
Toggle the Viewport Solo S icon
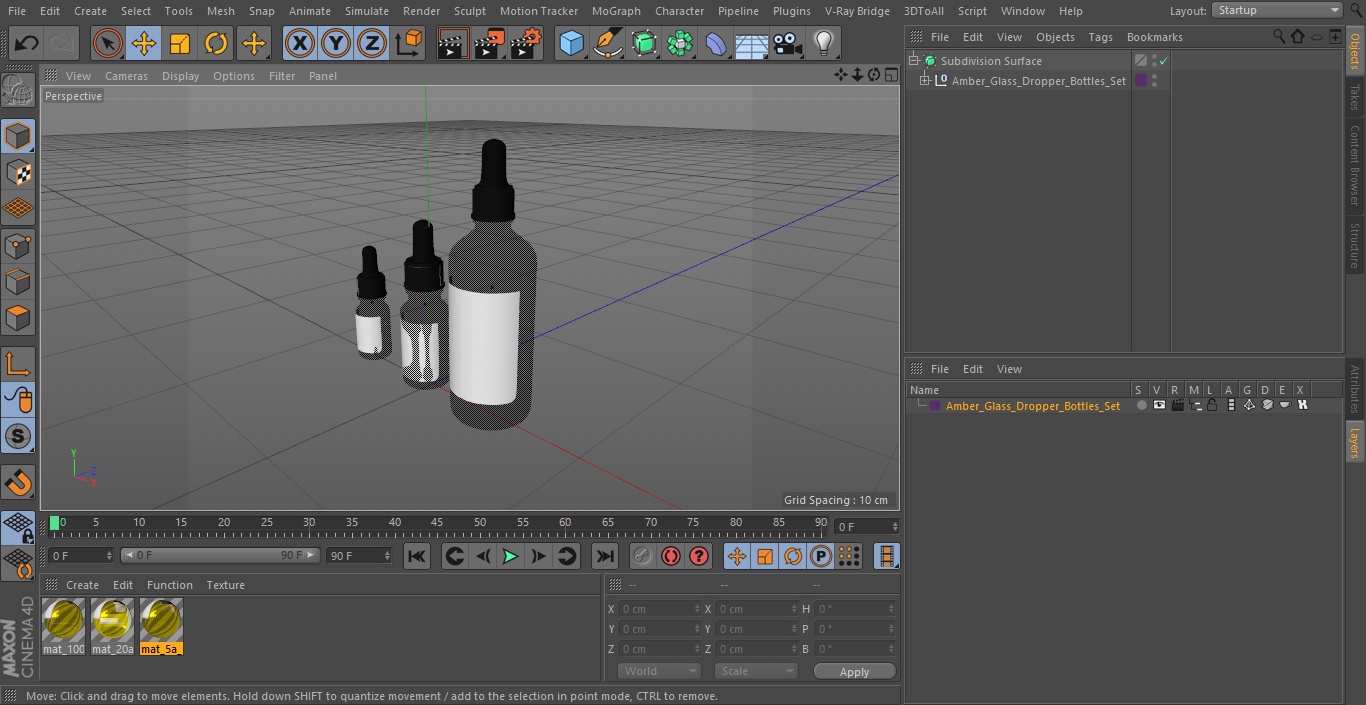tap(18, 436)
